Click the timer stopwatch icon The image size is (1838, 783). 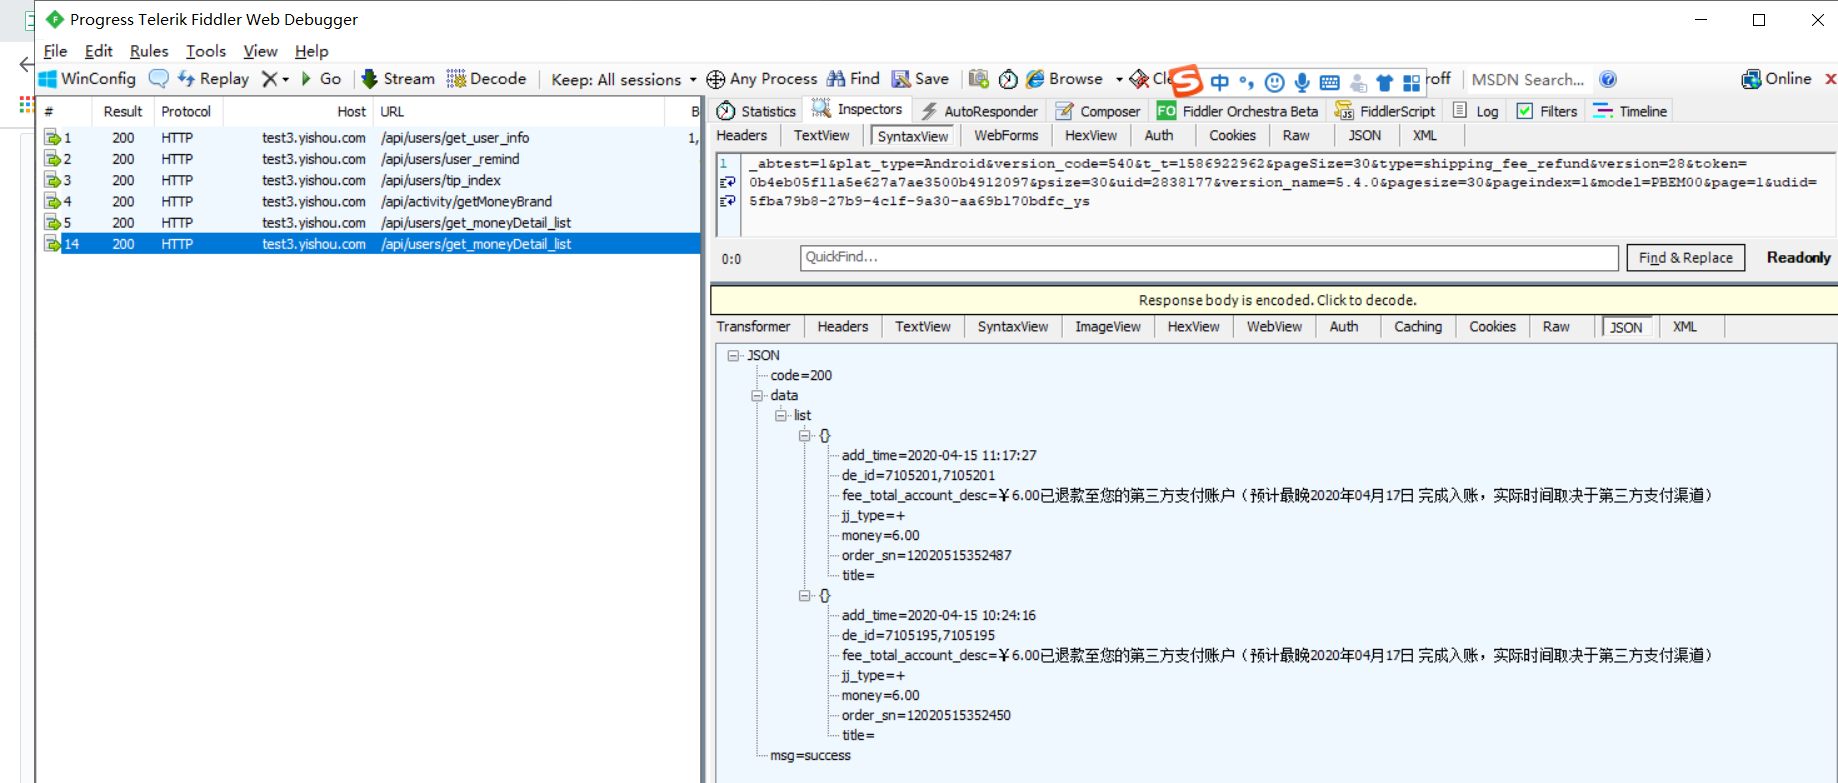(x=1008, y=79)
